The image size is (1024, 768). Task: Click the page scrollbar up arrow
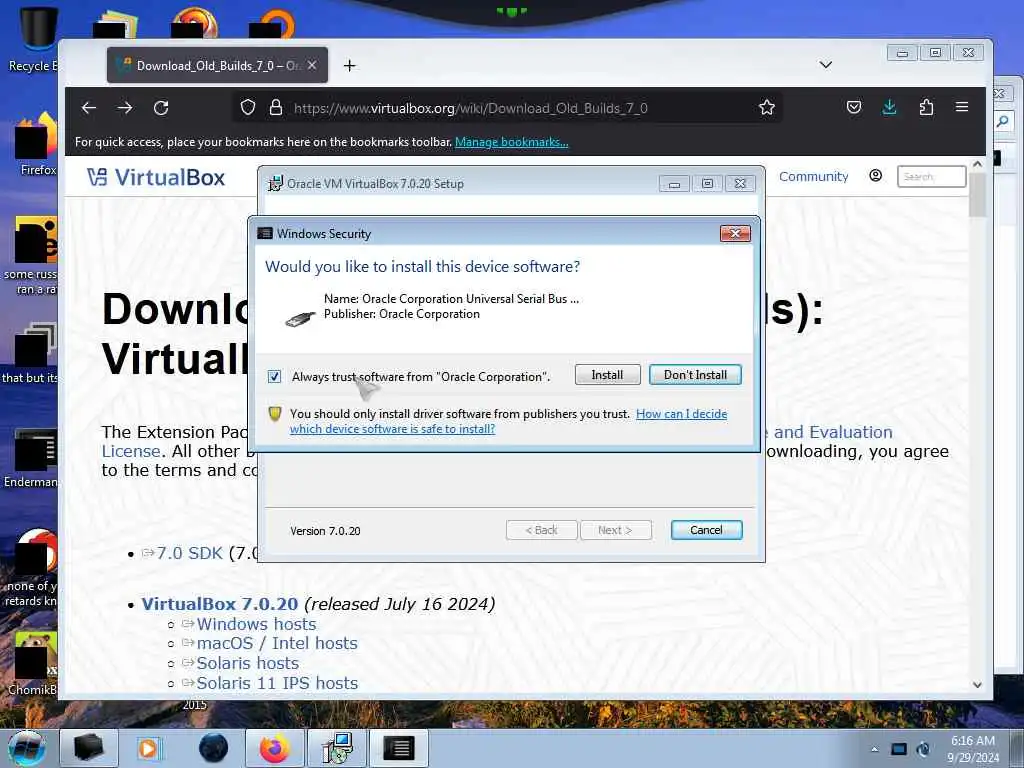977,165
